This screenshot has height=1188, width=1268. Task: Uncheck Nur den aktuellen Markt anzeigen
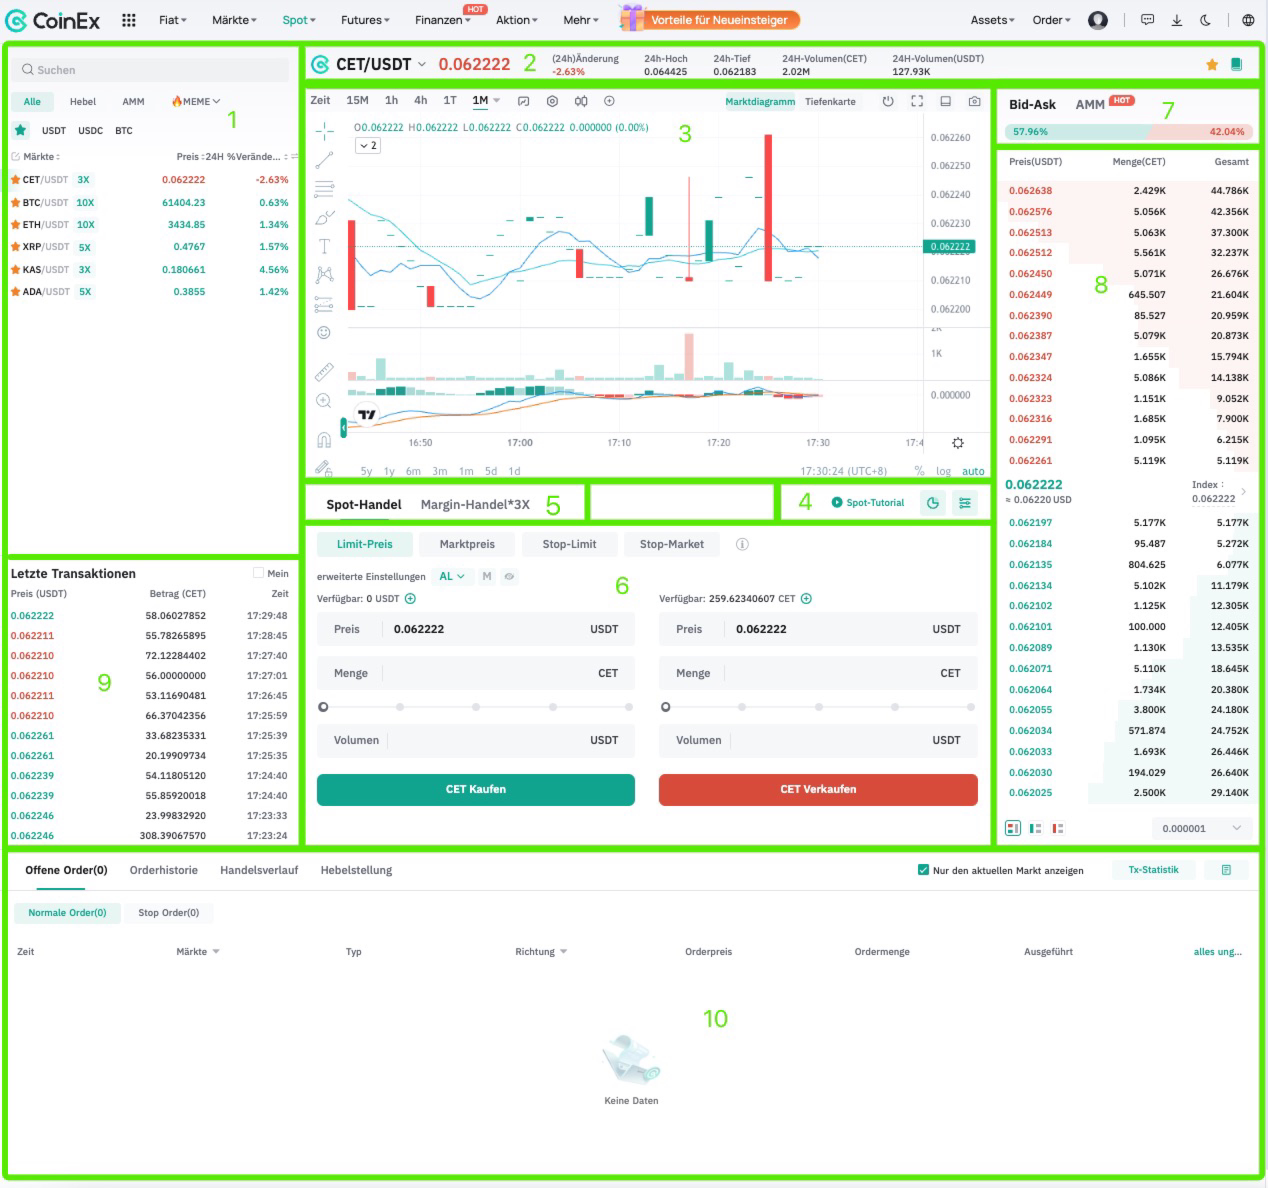(x=923, y=870)
